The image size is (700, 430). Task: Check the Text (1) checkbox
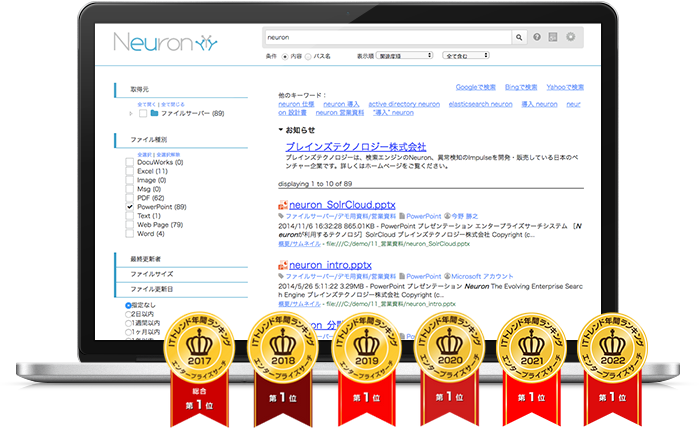click(x=129, y=216)
